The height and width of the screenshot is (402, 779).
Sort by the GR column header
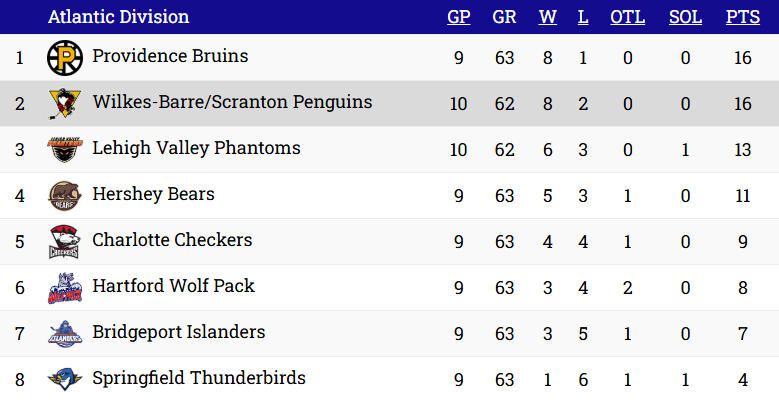click(x=504, y=17)
